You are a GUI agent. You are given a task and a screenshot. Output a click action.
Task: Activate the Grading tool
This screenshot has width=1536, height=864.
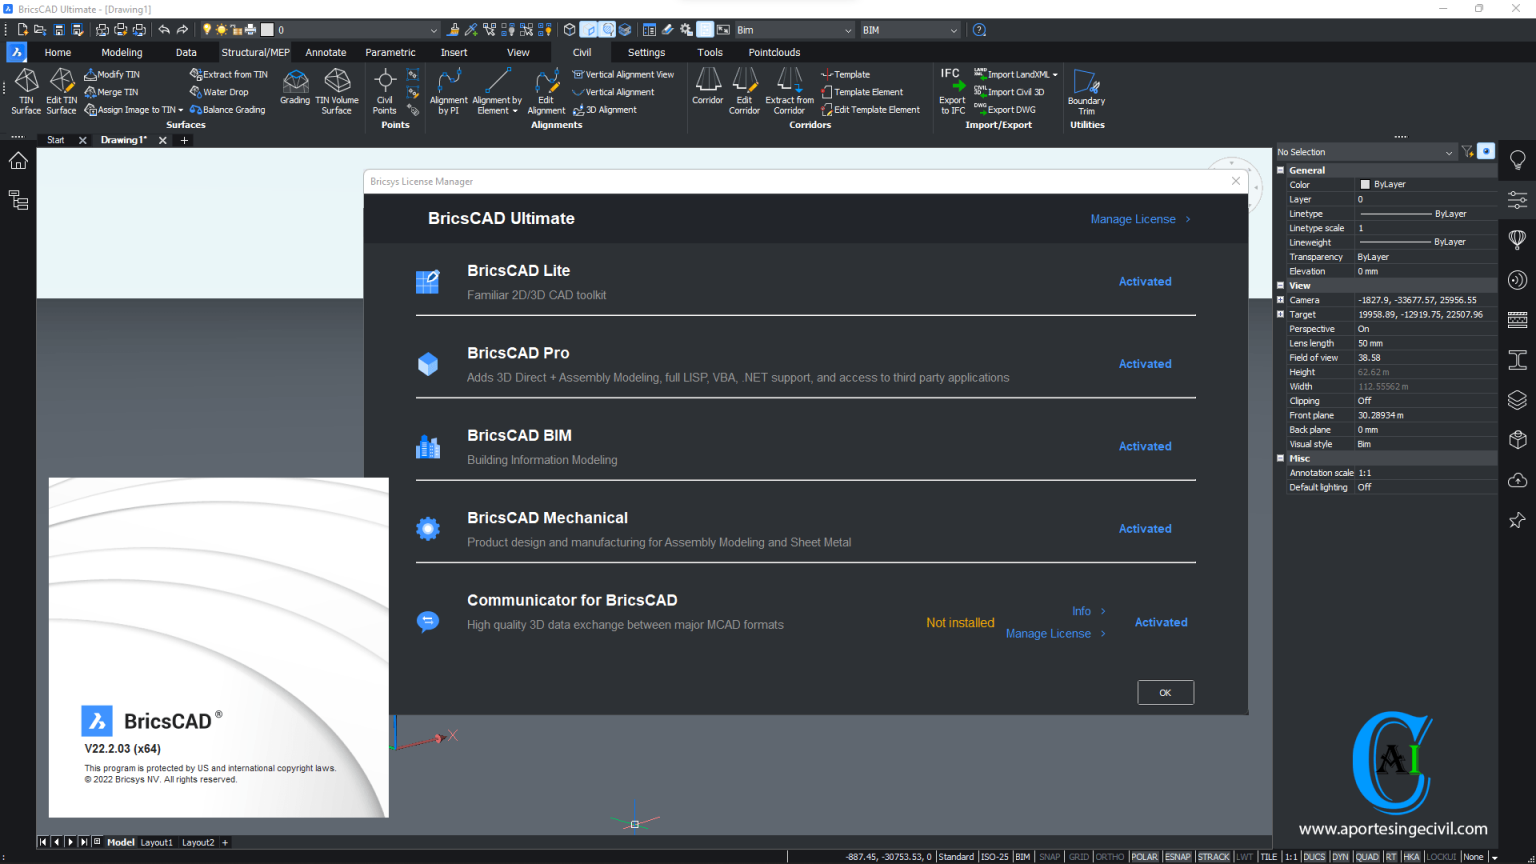tap(294, 90)
